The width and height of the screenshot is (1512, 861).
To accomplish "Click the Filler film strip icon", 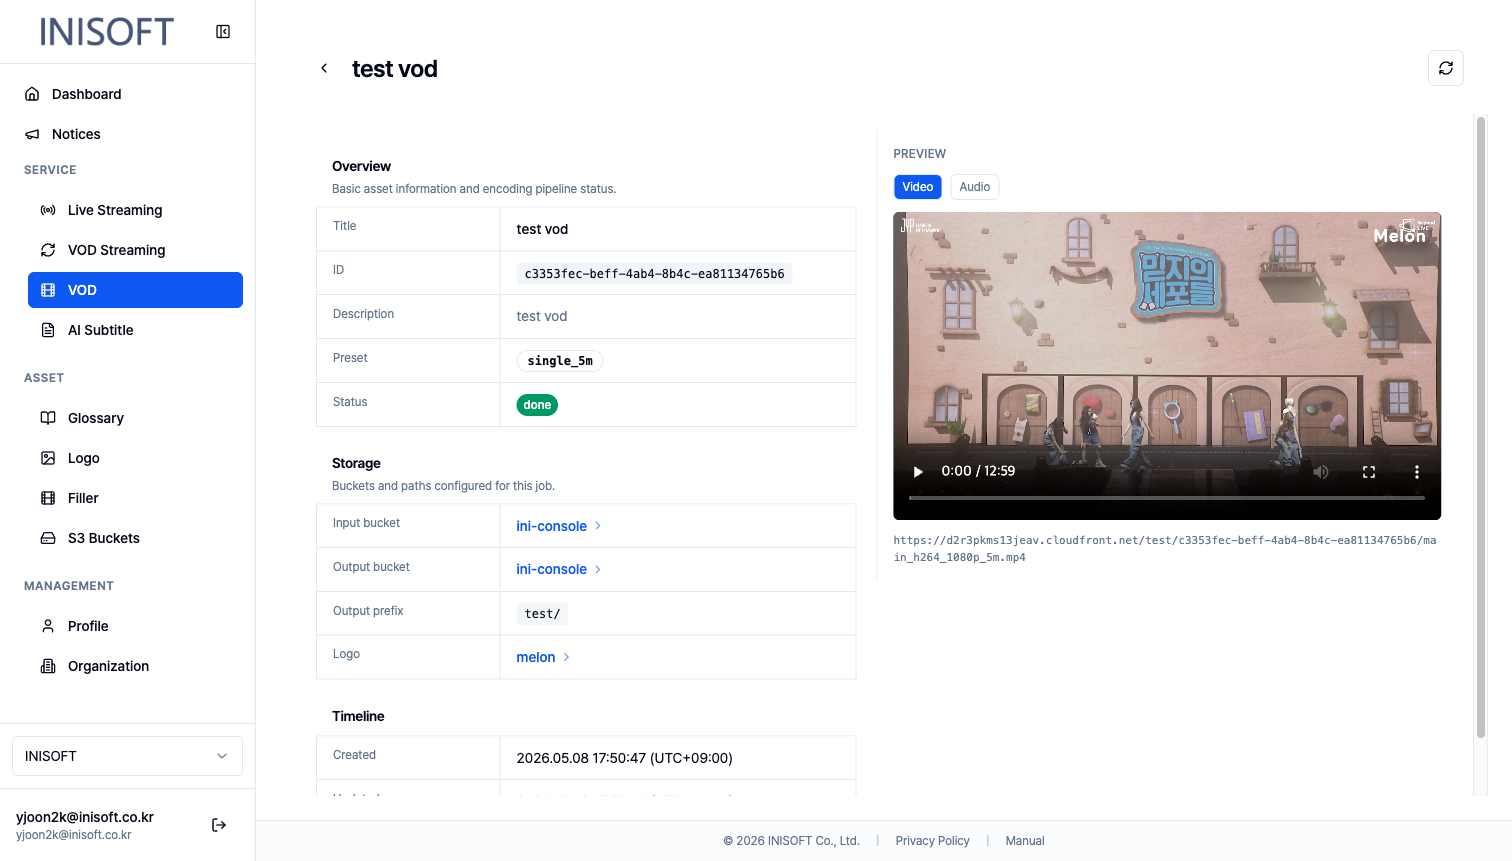I will click(x=48, y=498).
